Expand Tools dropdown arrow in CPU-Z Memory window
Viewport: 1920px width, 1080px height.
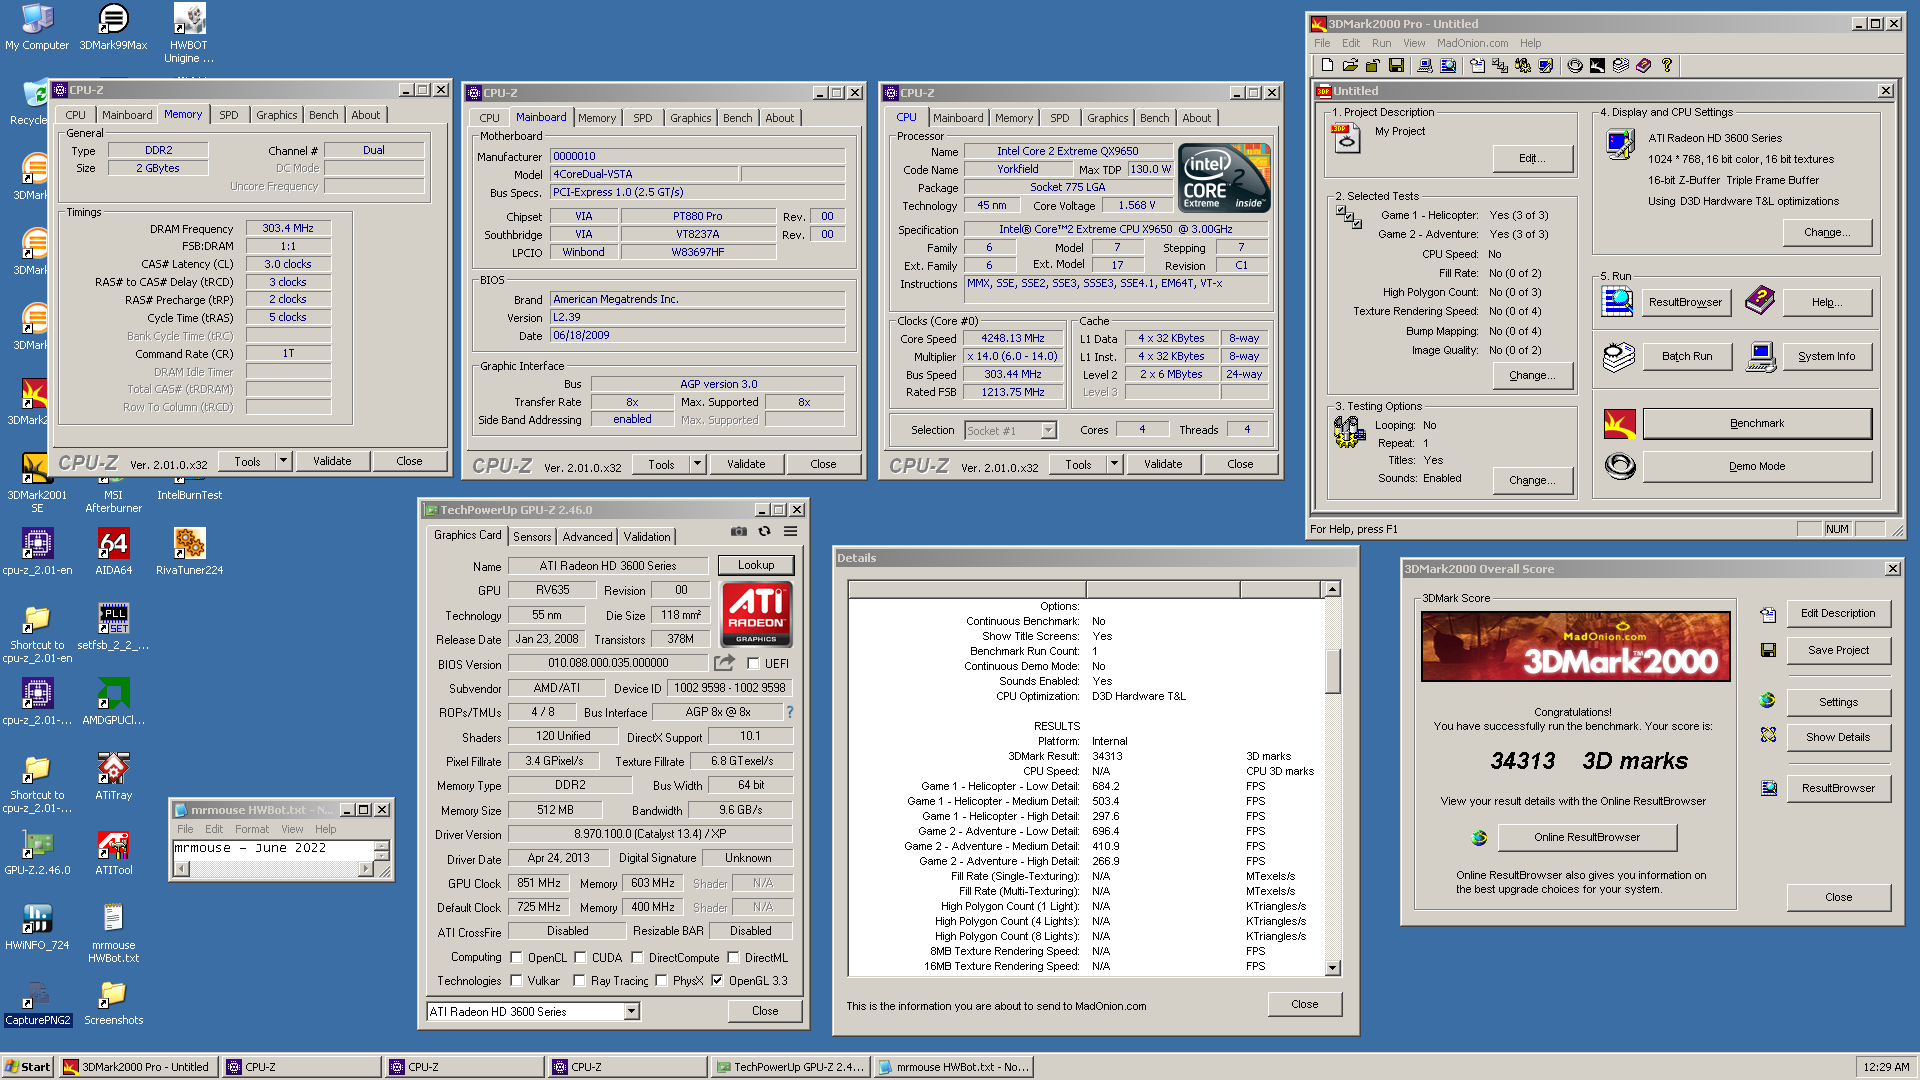(x=283, y=461)
